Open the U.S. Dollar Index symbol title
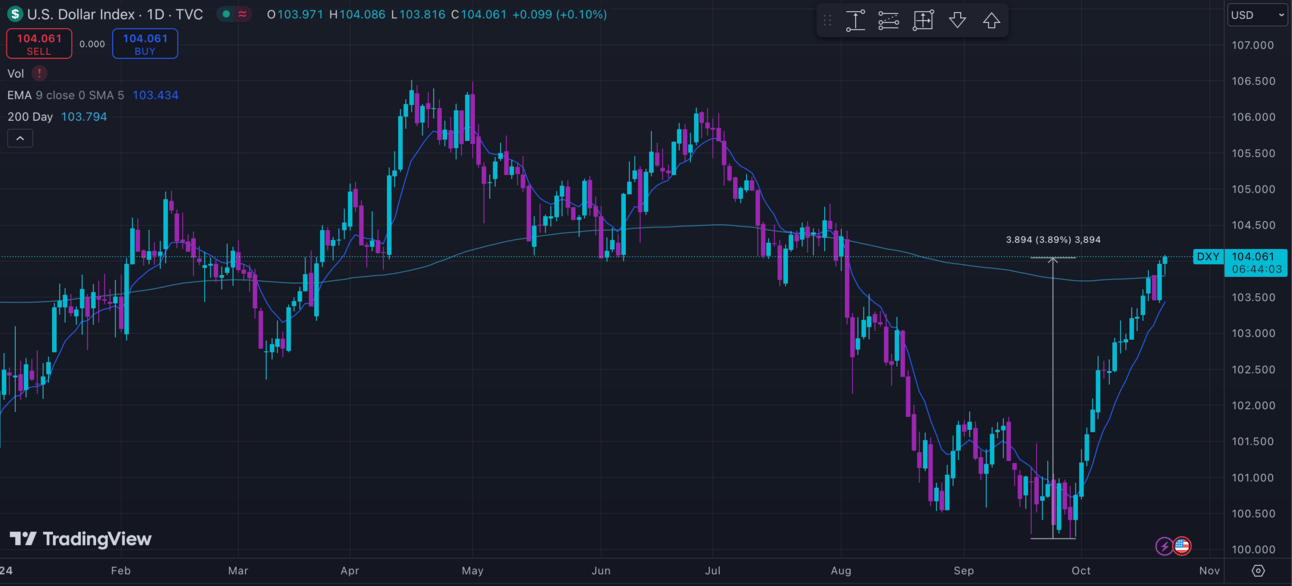The height and width of the screenshot is (586, 1292). coord(115,14)
